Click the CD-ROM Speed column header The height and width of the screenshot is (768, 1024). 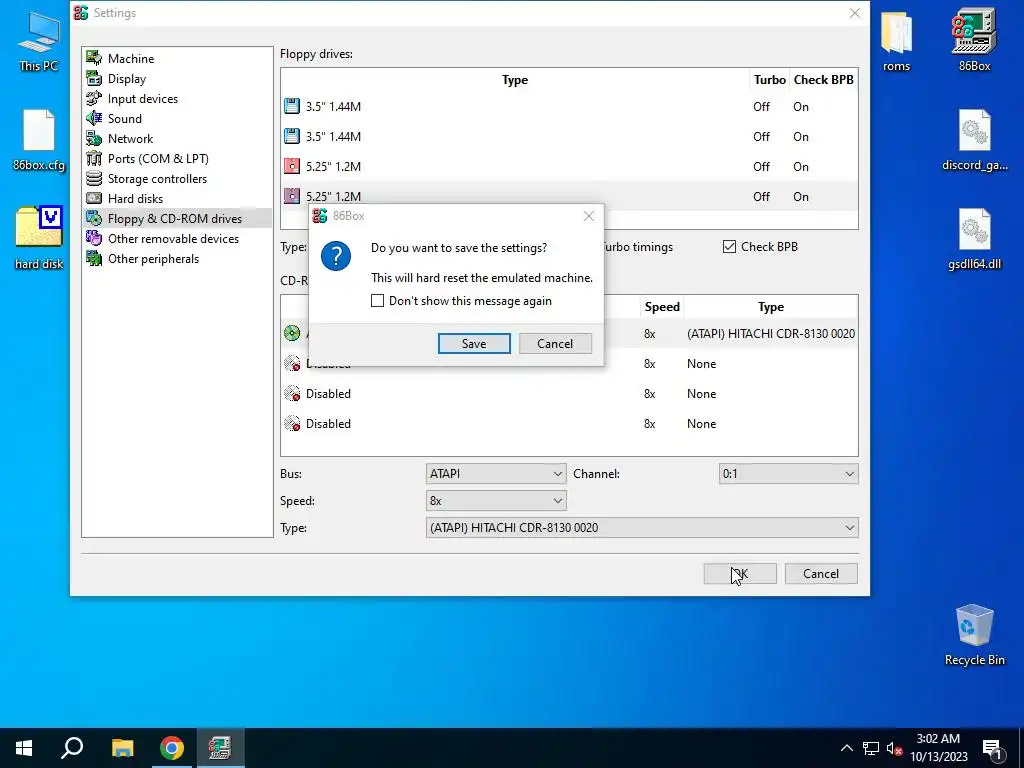[x=662, y=307]
